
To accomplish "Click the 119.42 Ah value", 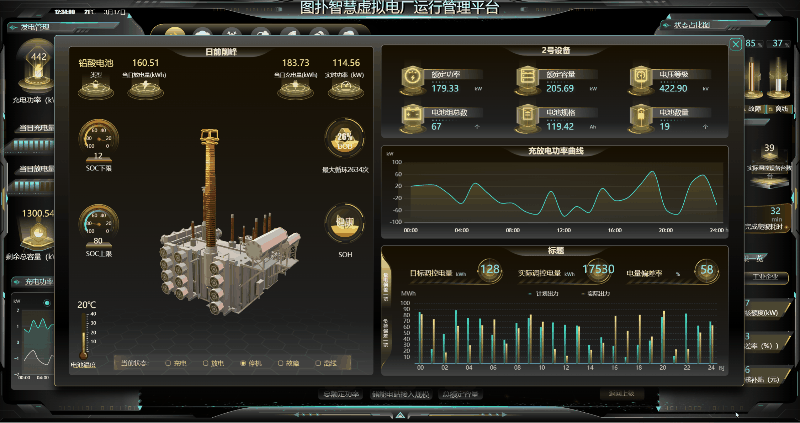I will [x=560, y=127].
